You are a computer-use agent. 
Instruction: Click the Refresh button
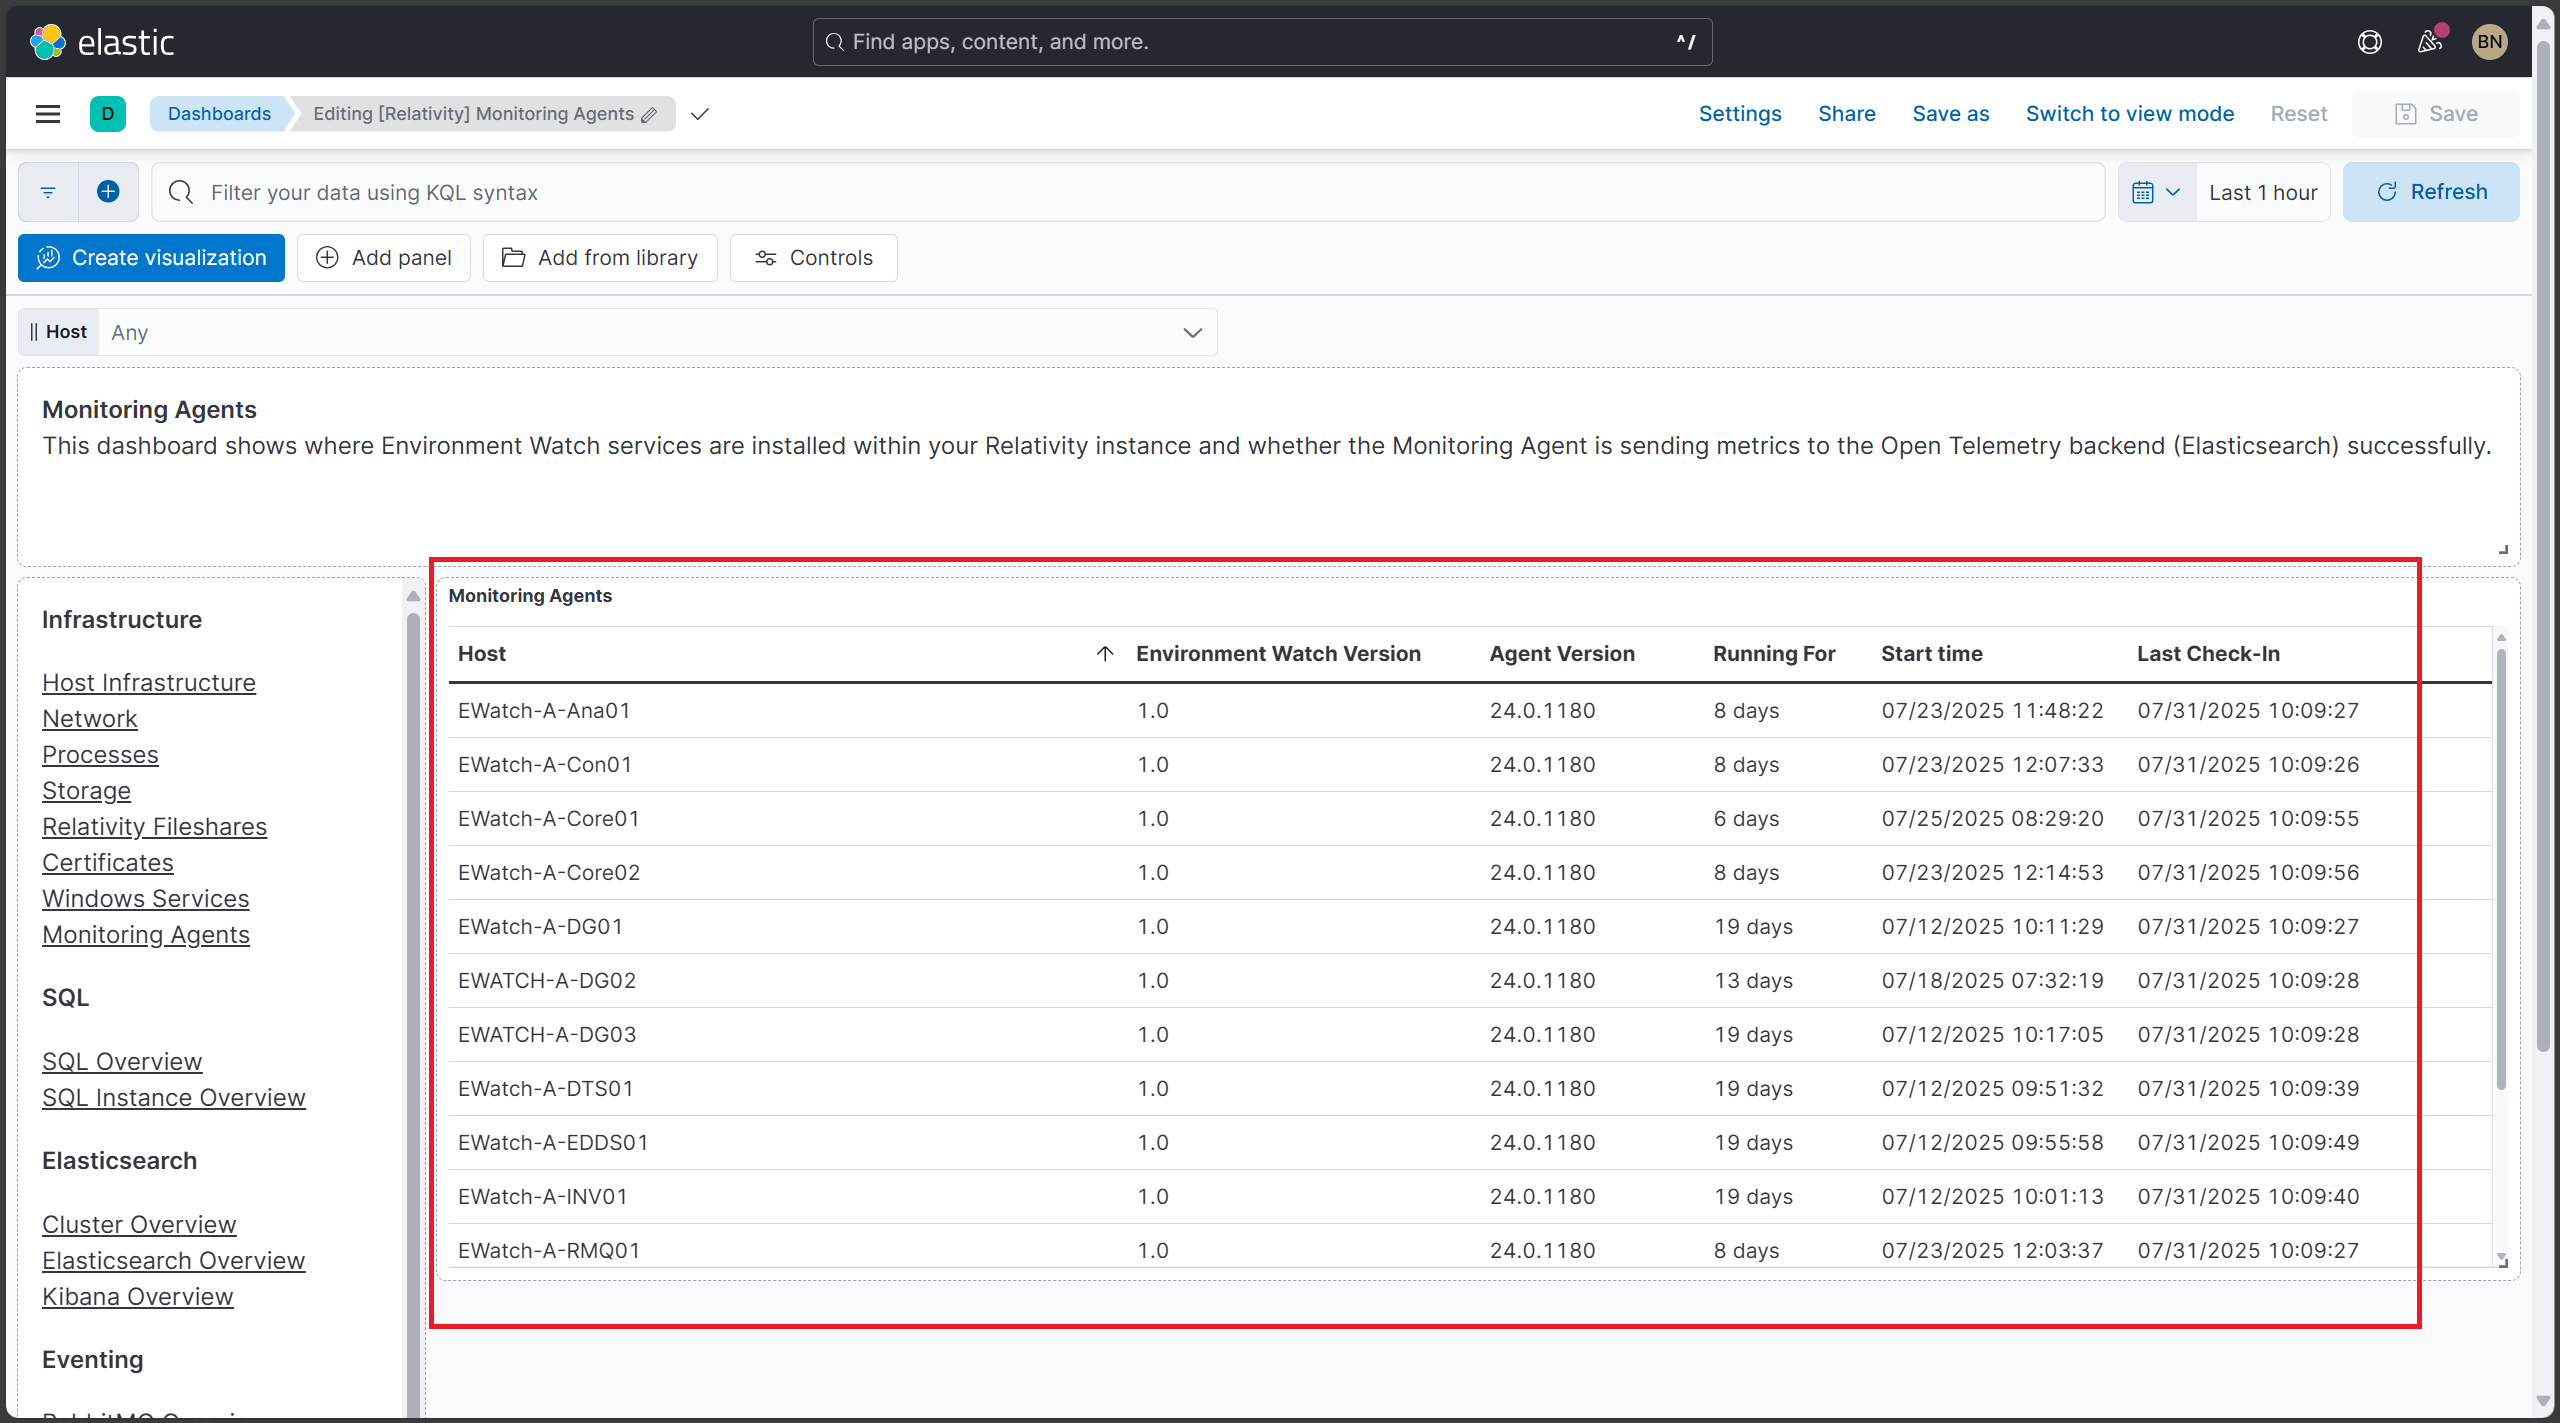[x=2432, y=191]
